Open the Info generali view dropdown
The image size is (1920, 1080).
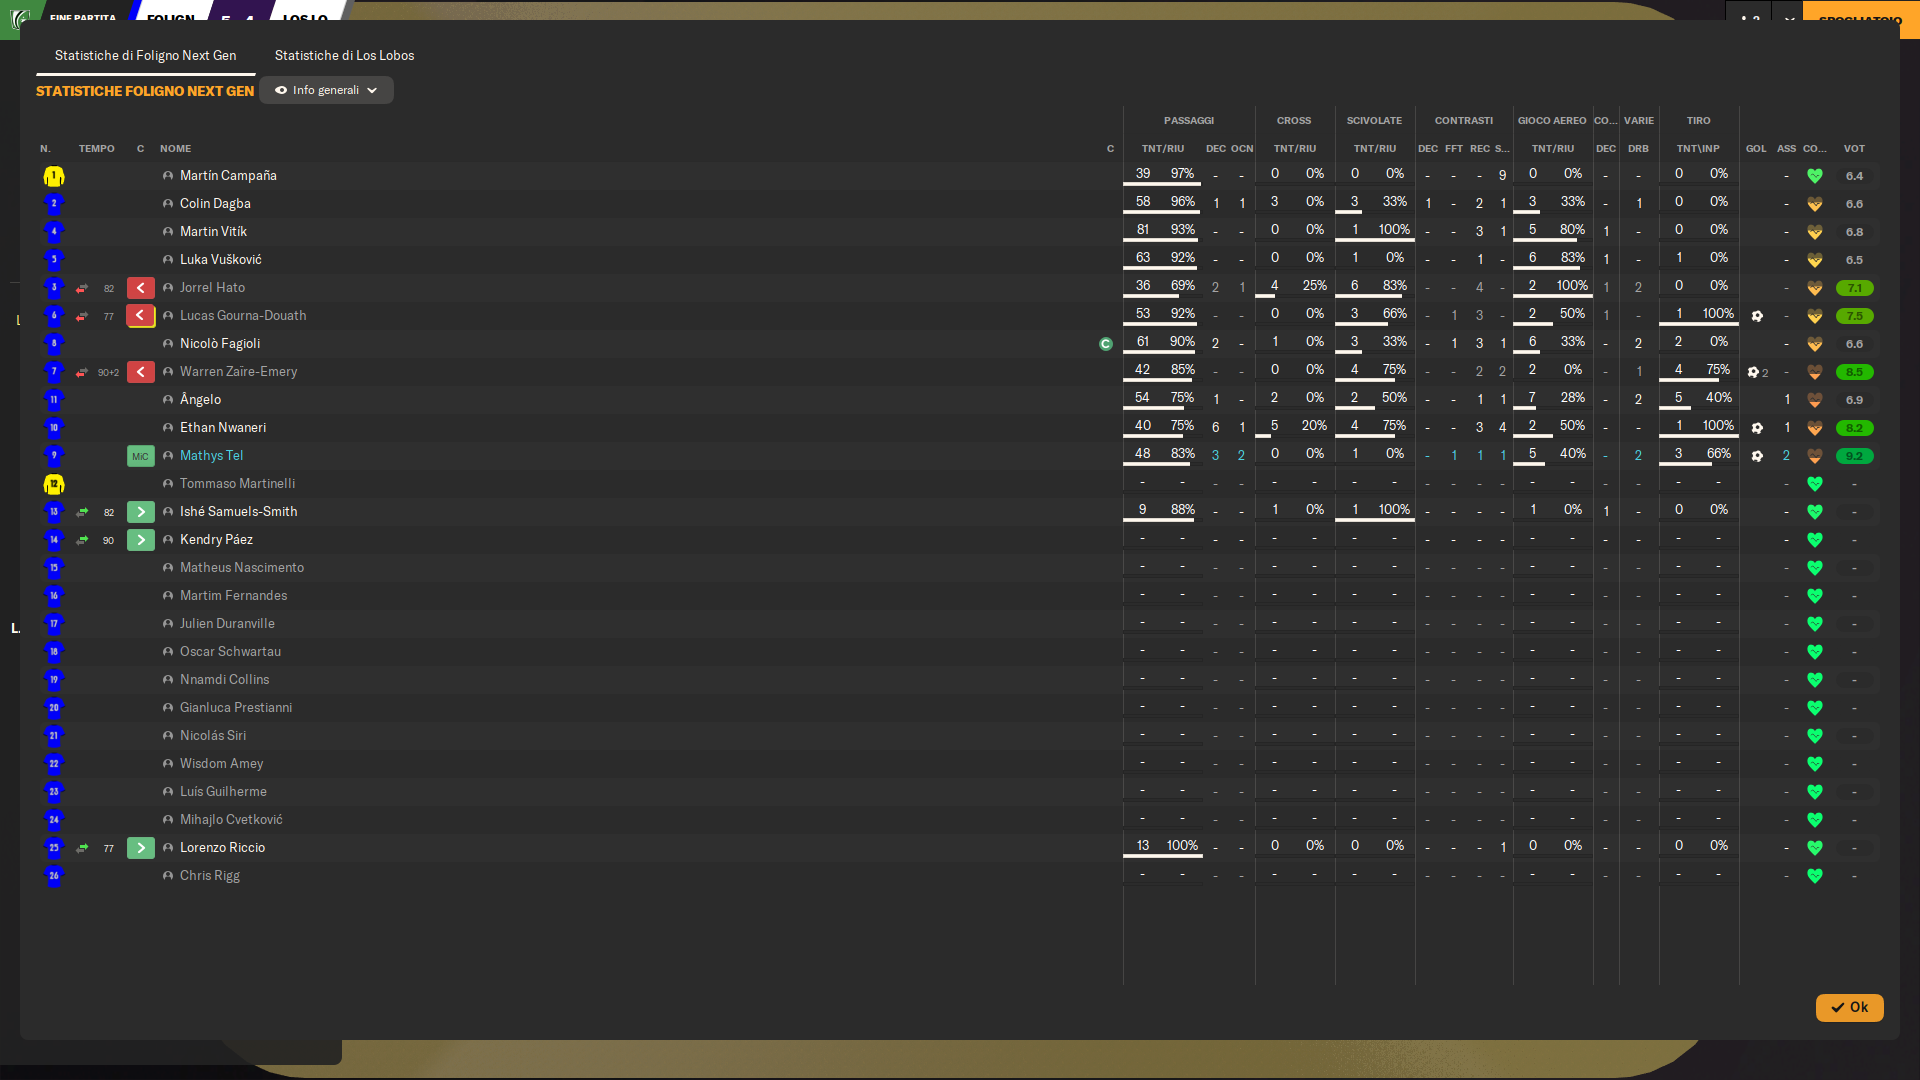coord(326,90)
